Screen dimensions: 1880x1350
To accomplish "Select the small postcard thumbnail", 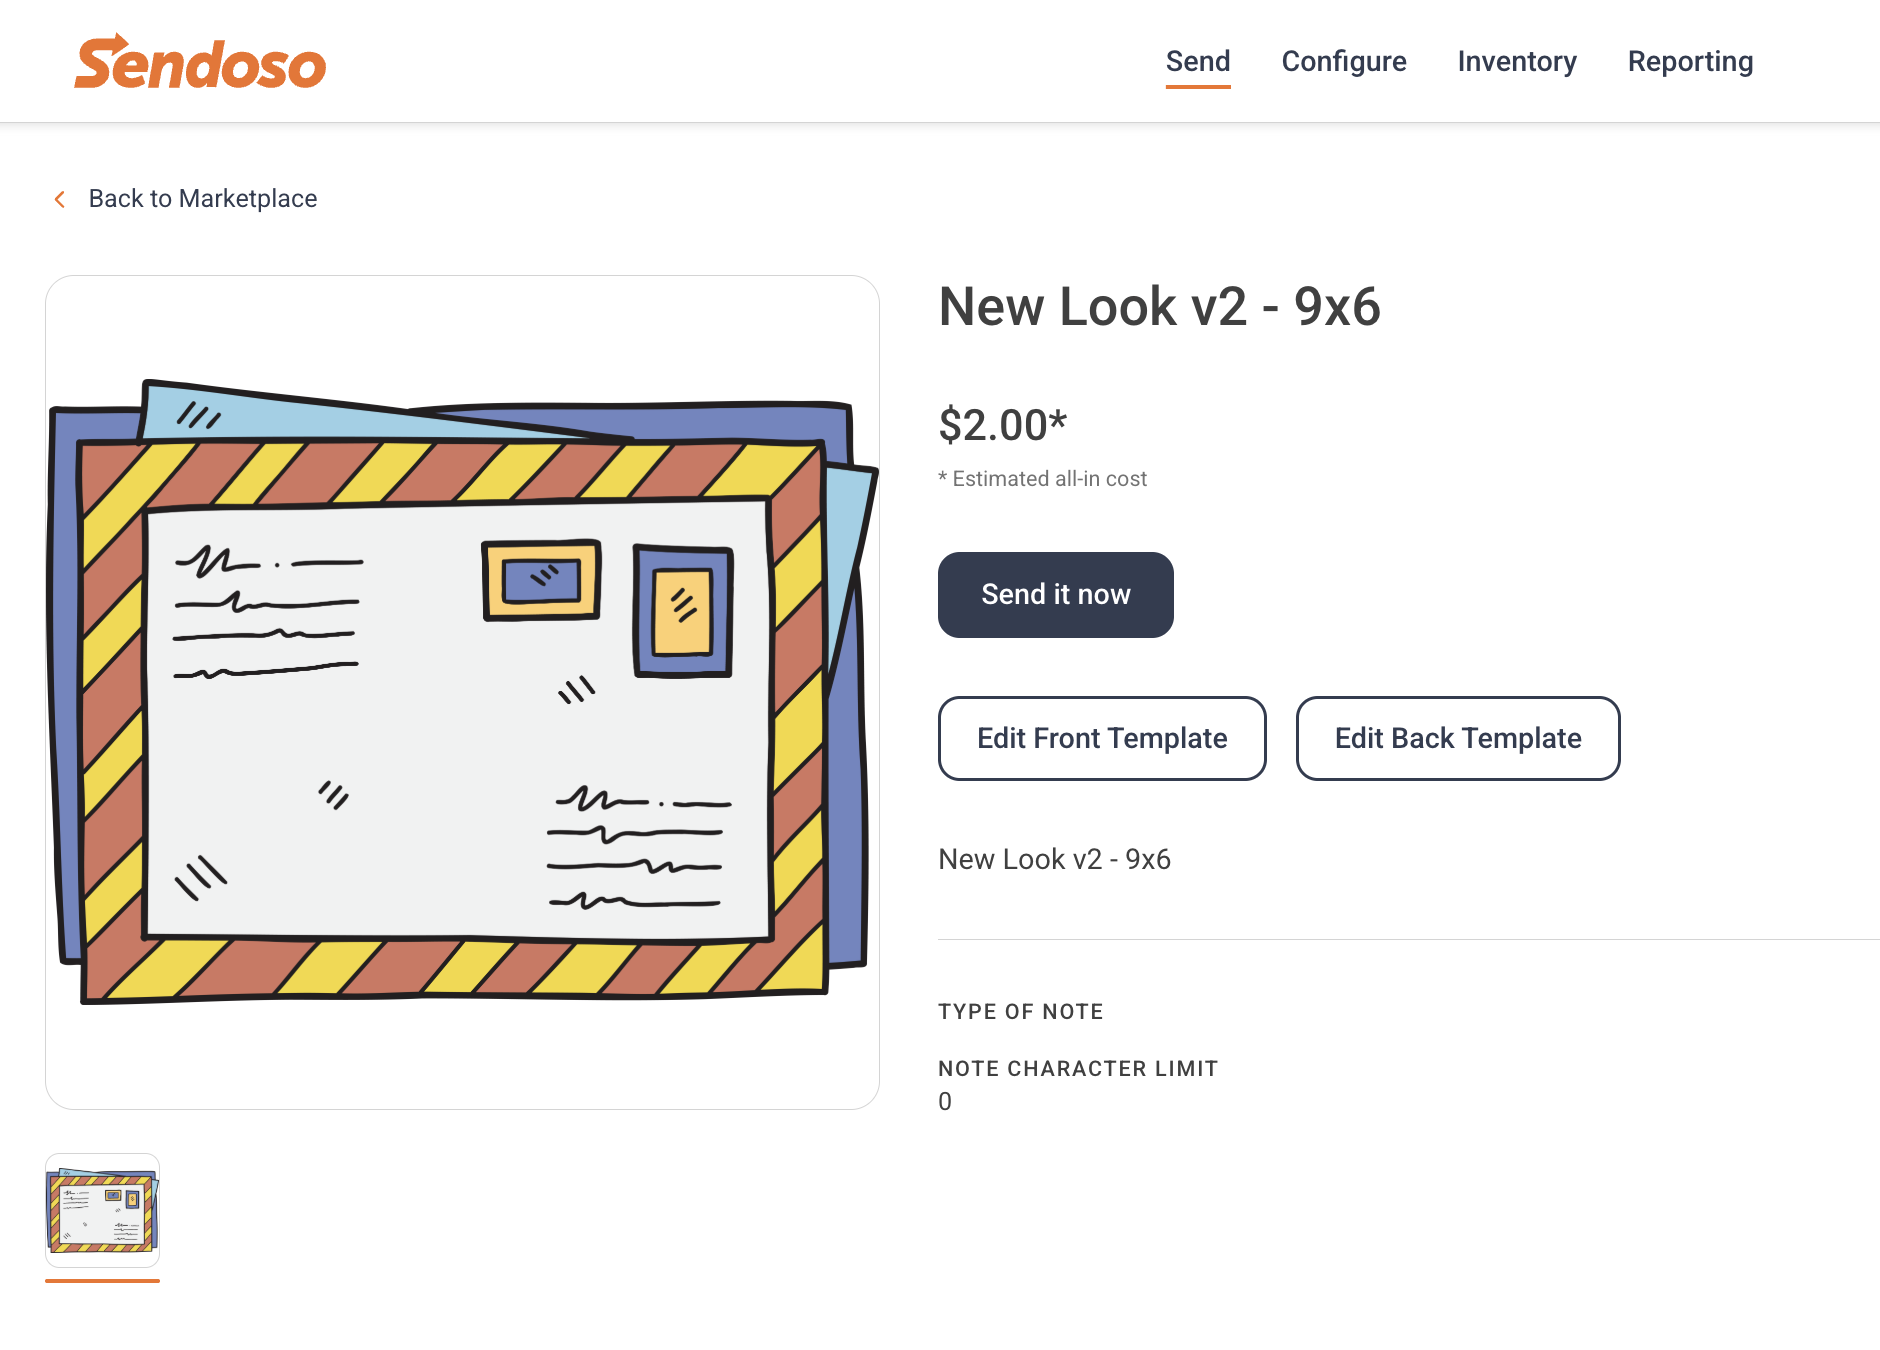I will point(102,1210).
